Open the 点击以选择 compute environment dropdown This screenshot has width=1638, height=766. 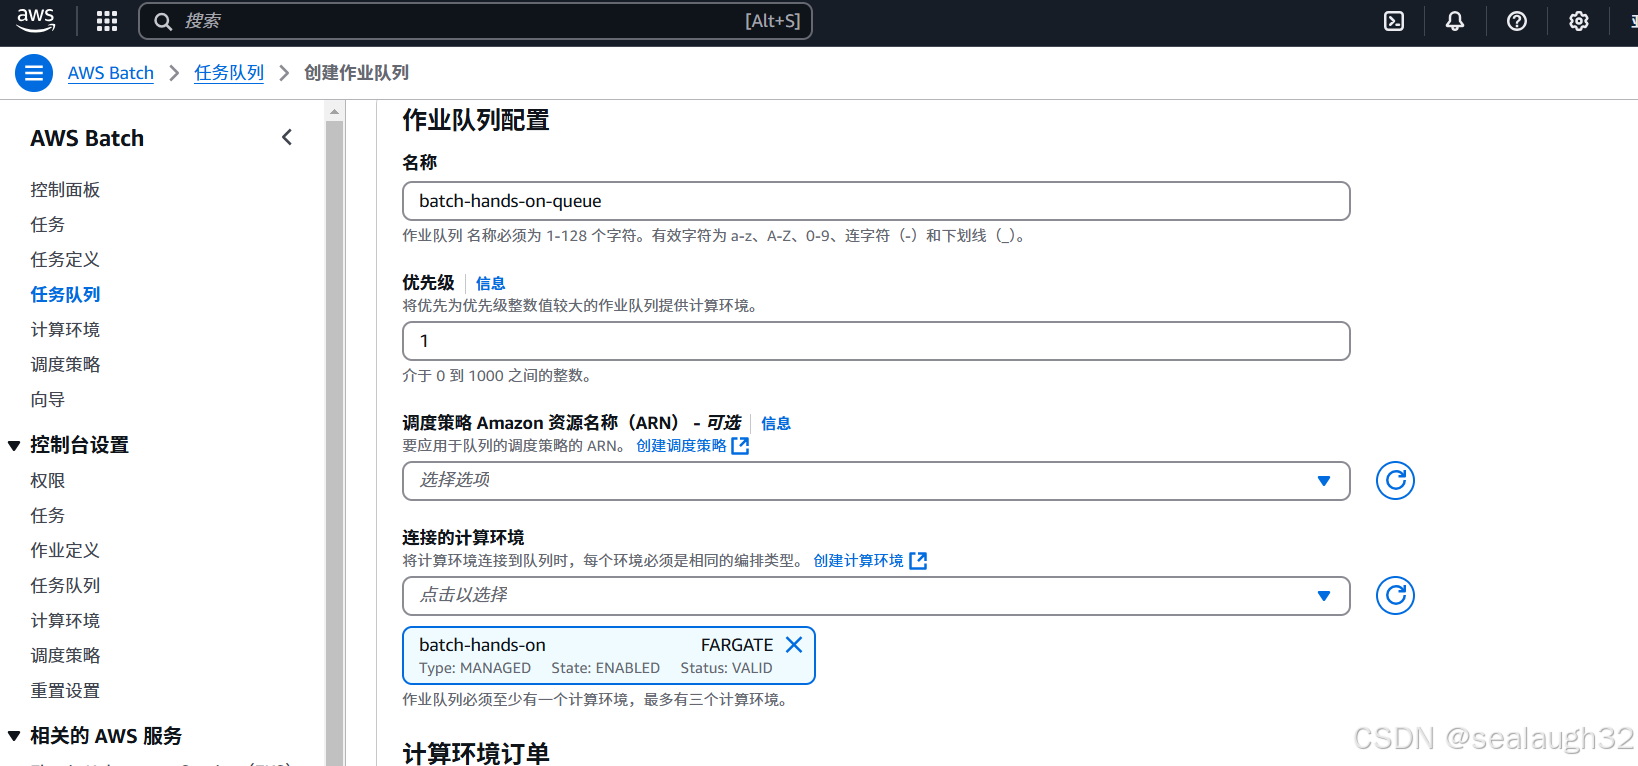pos(876,596)
